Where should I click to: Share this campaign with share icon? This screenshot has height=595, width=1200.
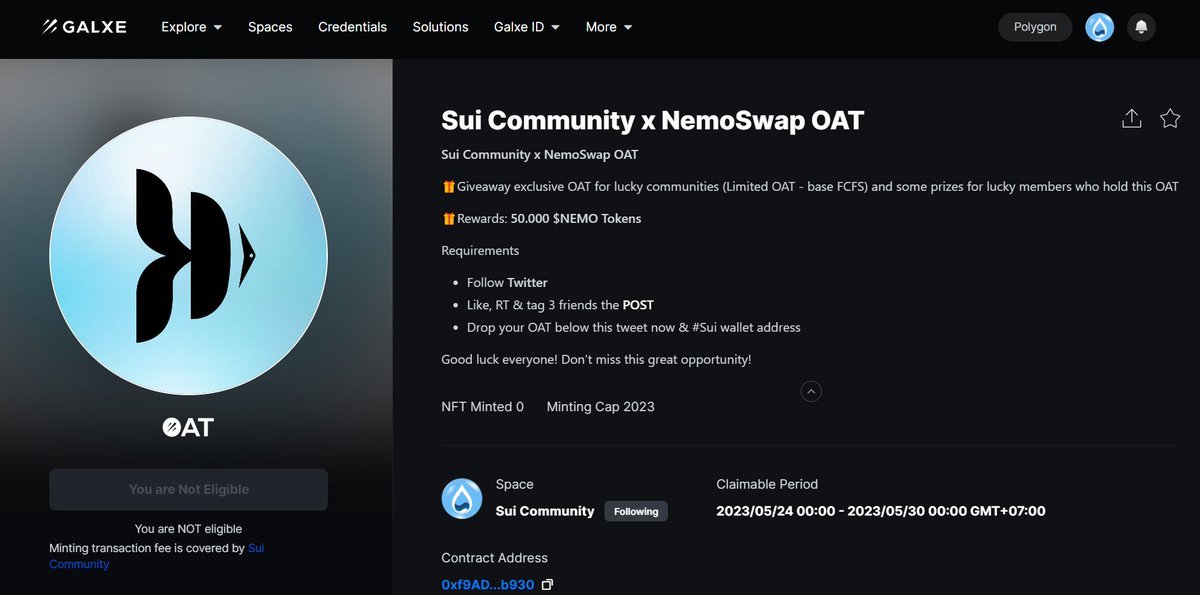(x=1131, y=119)
